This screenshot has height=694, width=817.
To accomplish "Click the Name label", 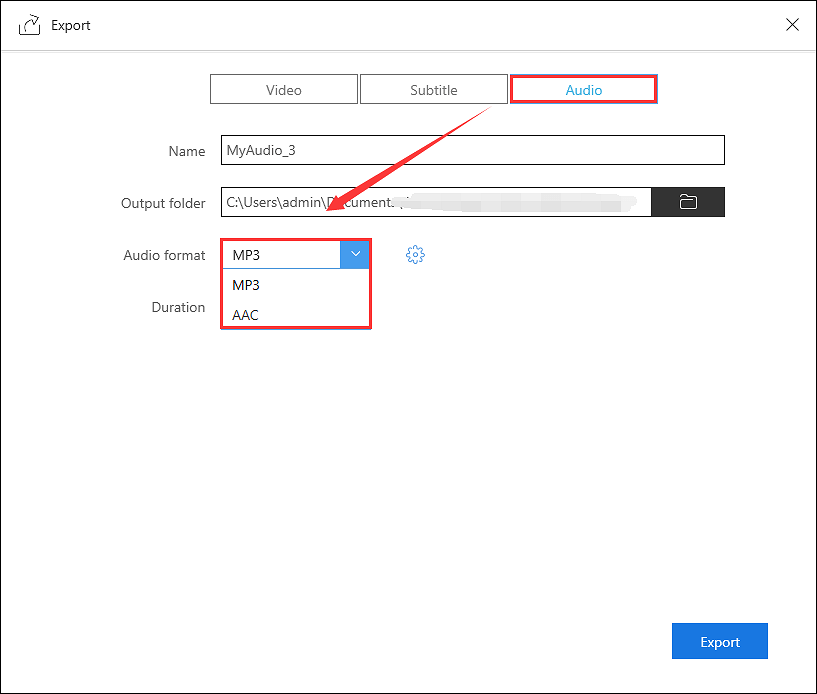I will point(186,152).
